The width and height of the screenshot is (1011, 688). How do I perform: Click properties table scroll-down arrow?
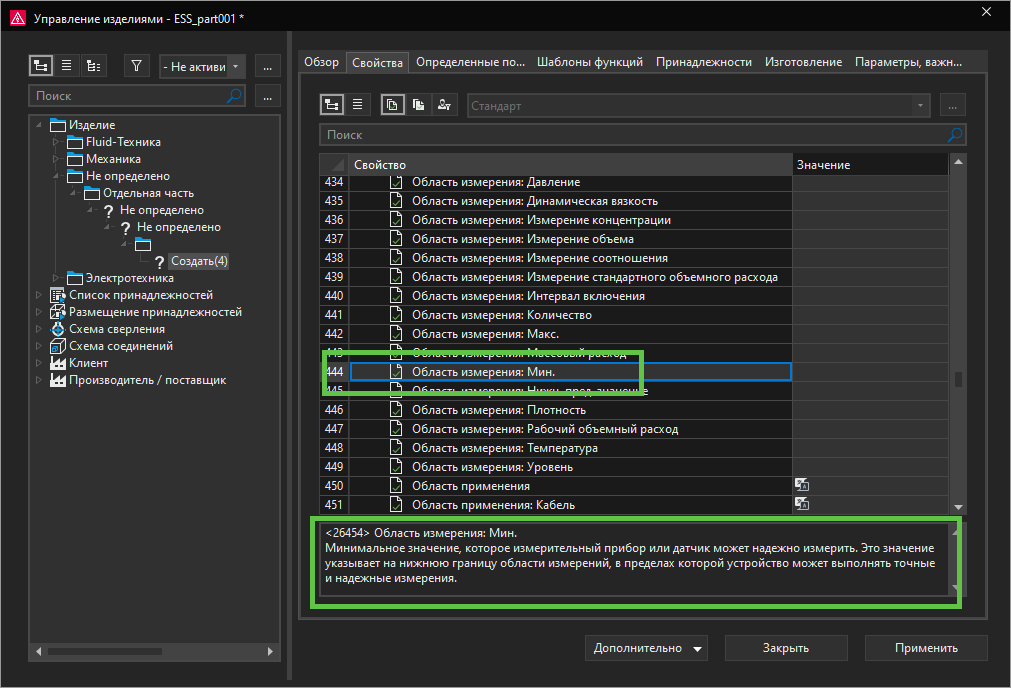coord(958,507)
